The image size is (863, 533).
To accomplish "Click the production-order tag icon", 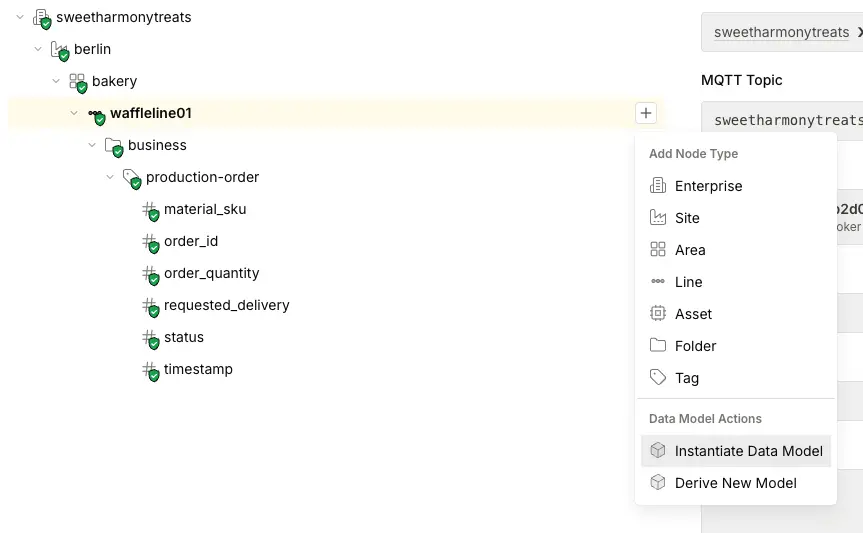I will (132, 178).
